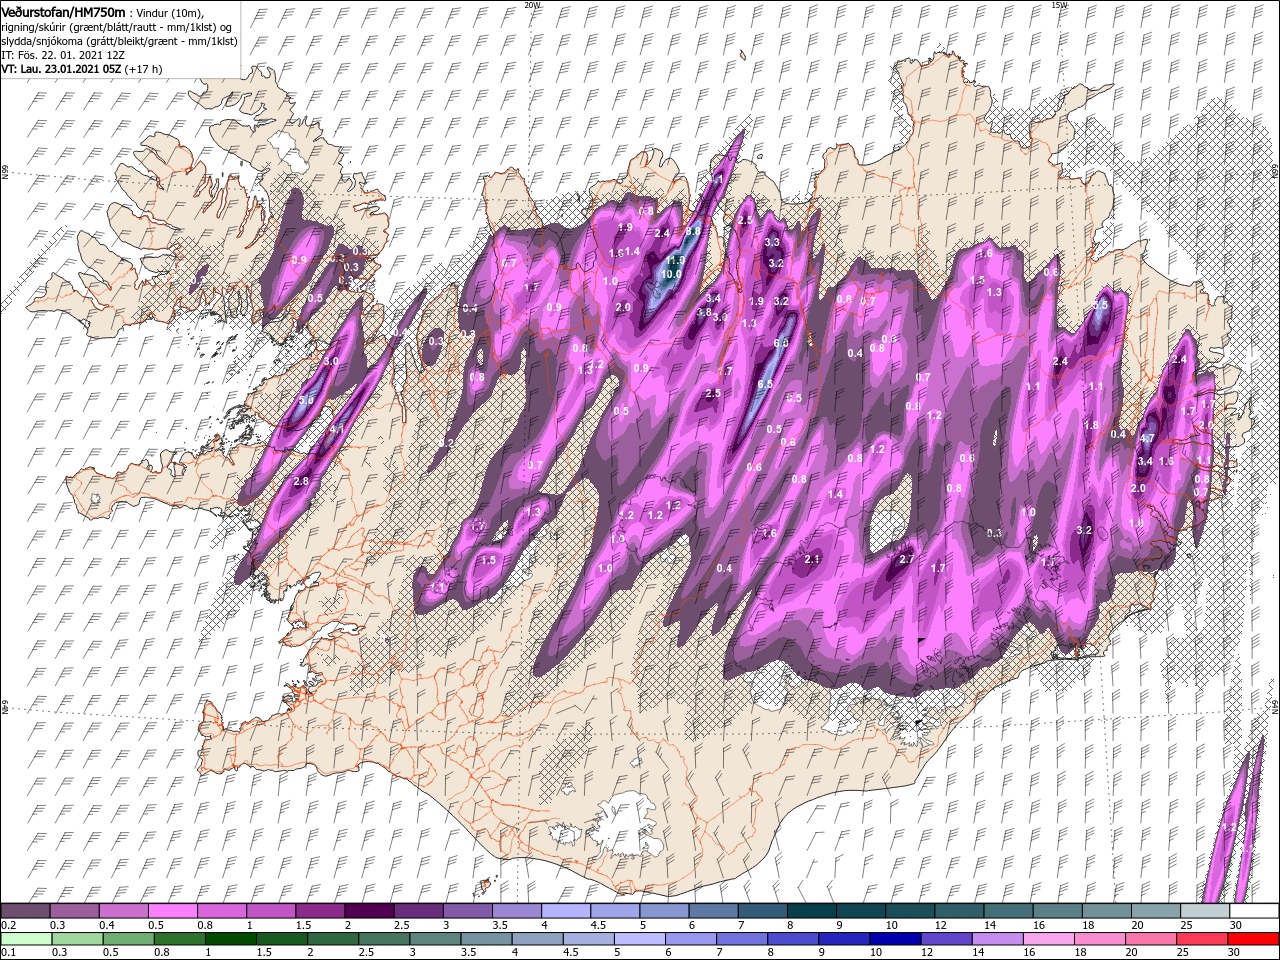
Task: Click the 30 label in the rain legend row
Action: pos(1236,953)
